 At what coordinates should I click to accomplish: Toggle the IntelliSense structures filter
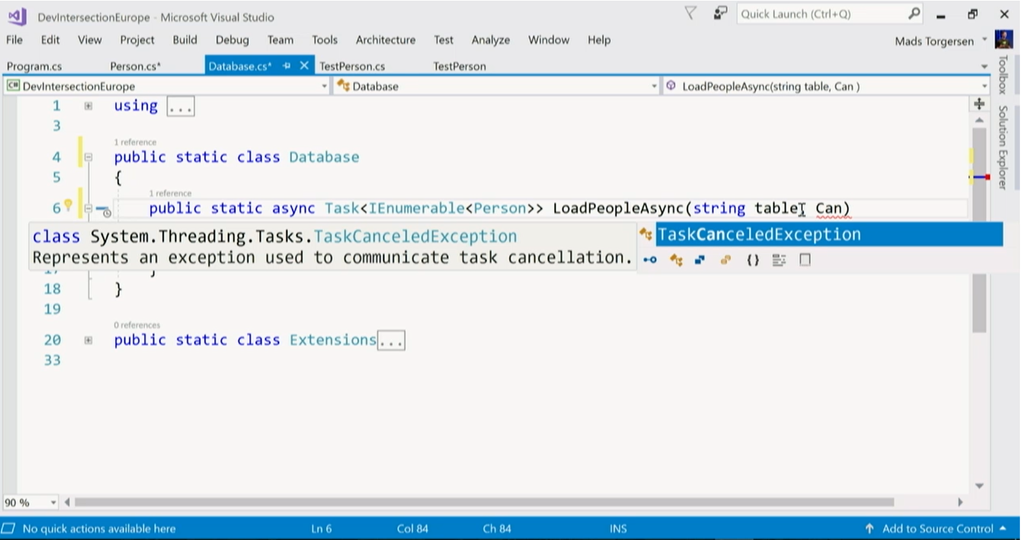[700, 260]
